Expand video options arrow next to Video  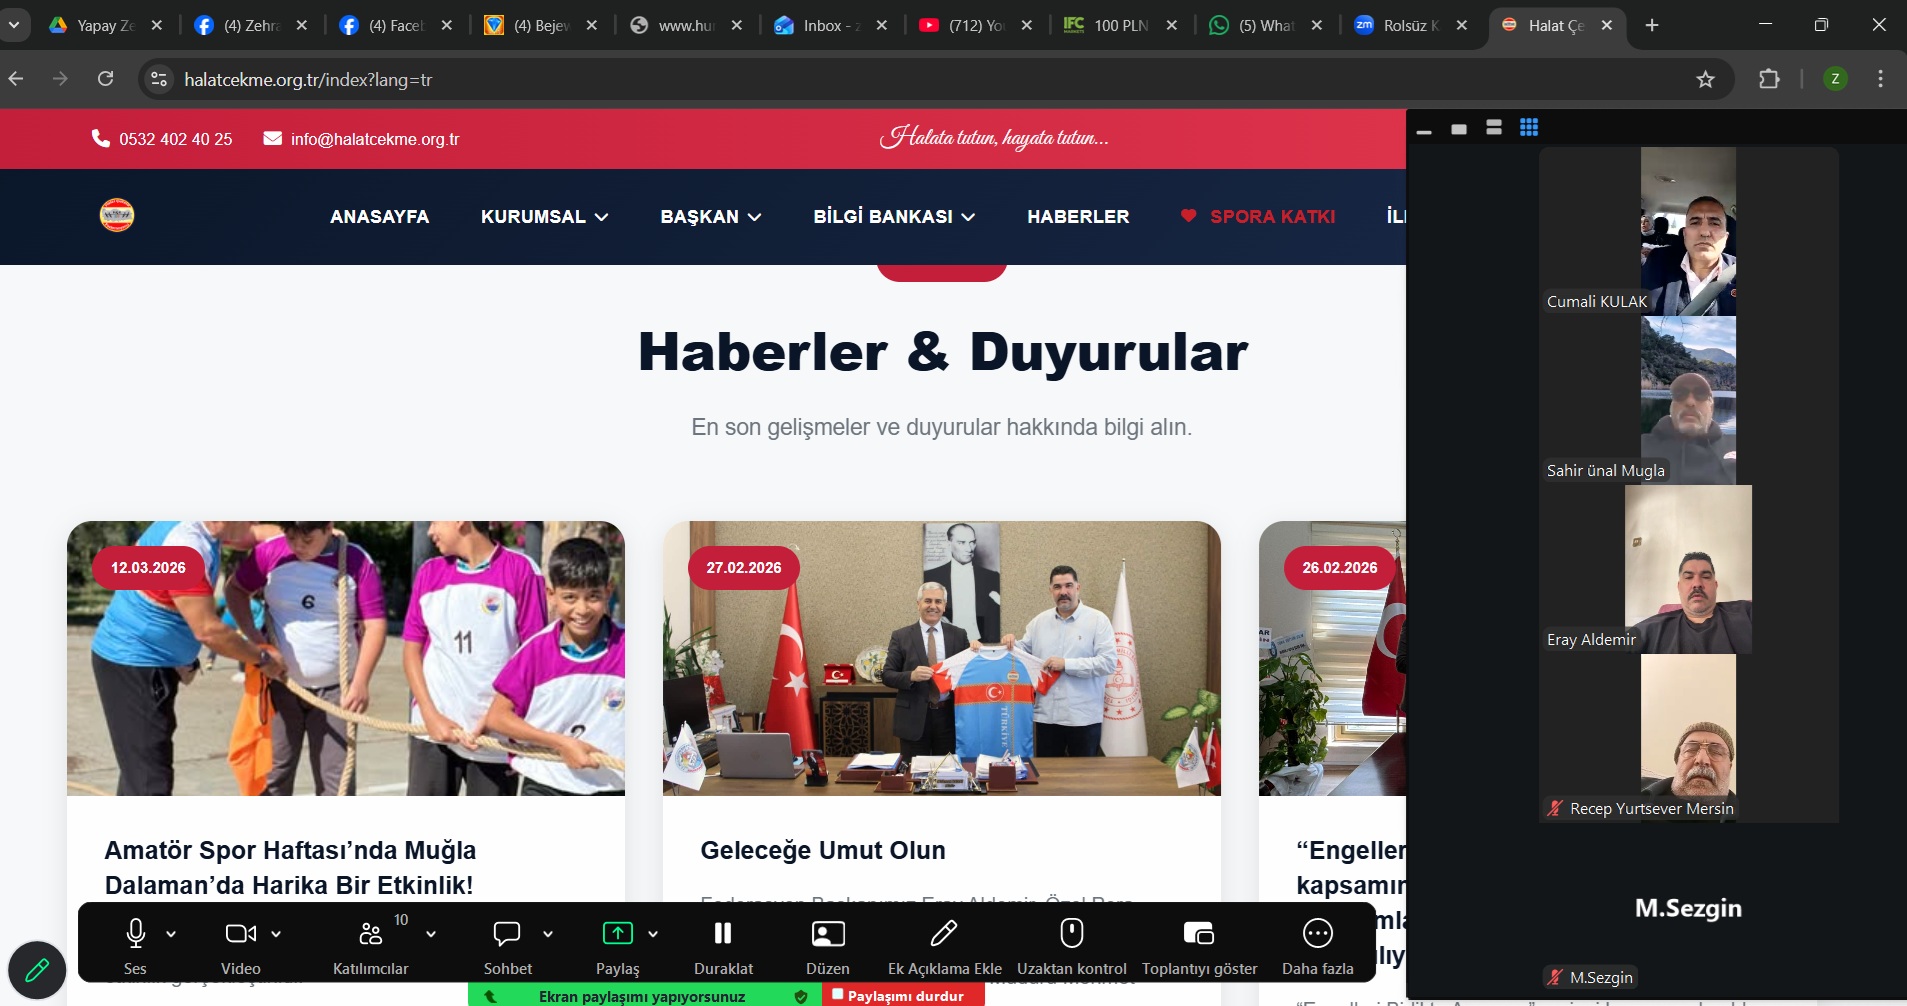pos(276,934)
